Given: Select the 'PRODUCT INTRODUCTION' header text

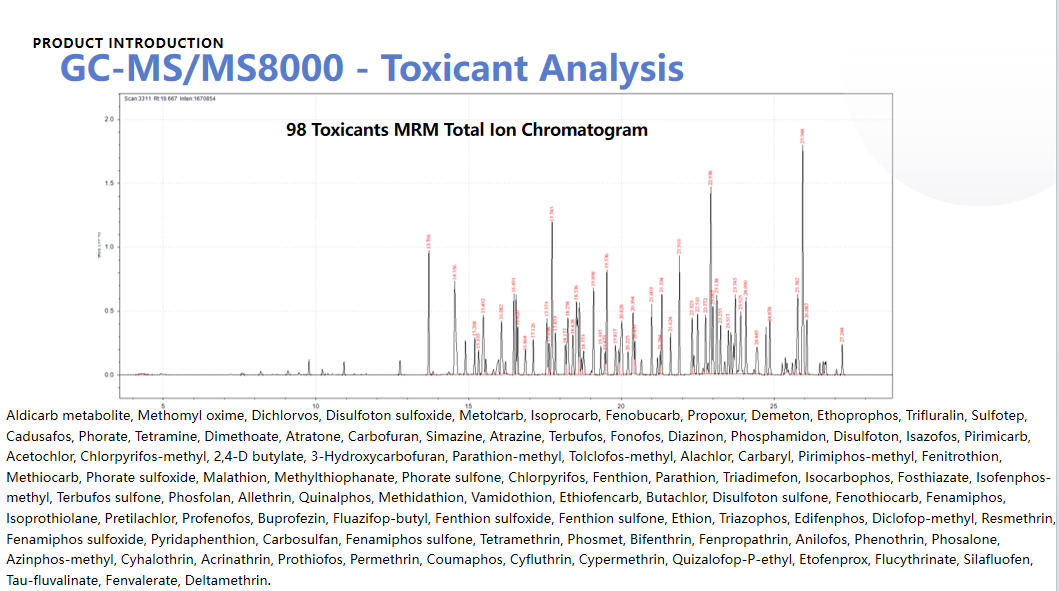Looking at the screenshot, I should point(128,43).
